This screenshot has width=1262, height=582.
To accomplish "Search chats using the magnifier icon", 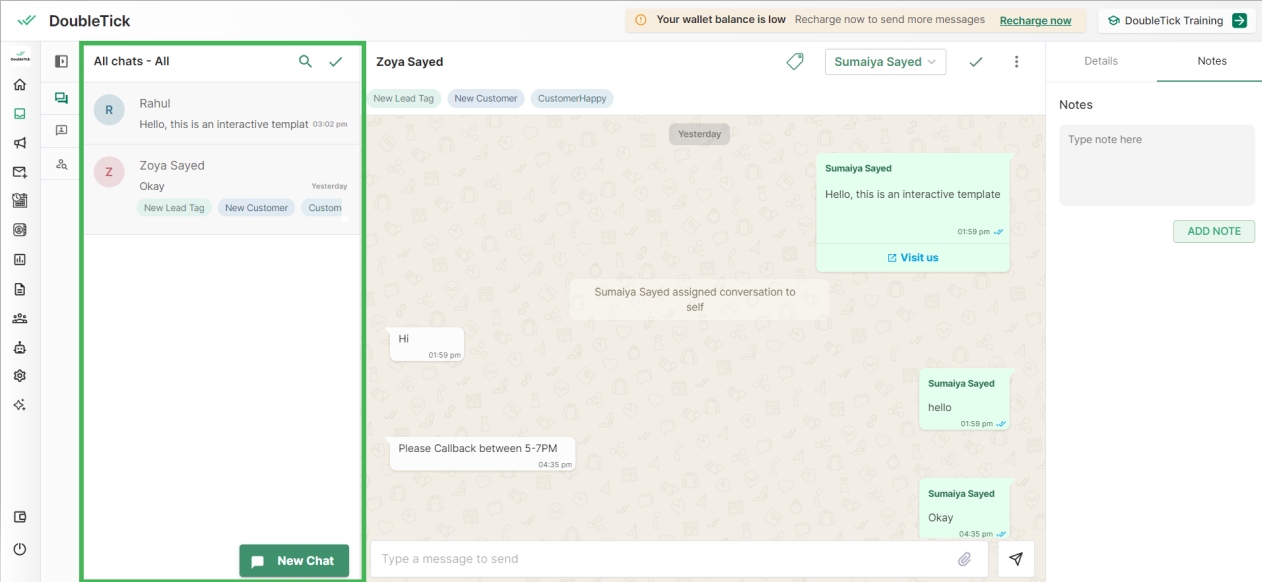I will (x=305, y=62).
